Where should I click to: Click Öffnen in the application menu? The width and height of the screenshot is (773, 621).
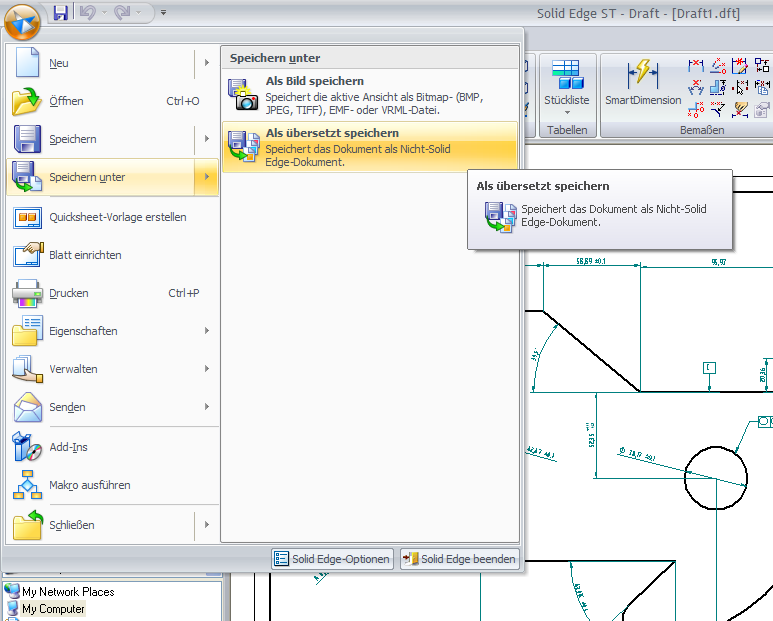point(66,101)
